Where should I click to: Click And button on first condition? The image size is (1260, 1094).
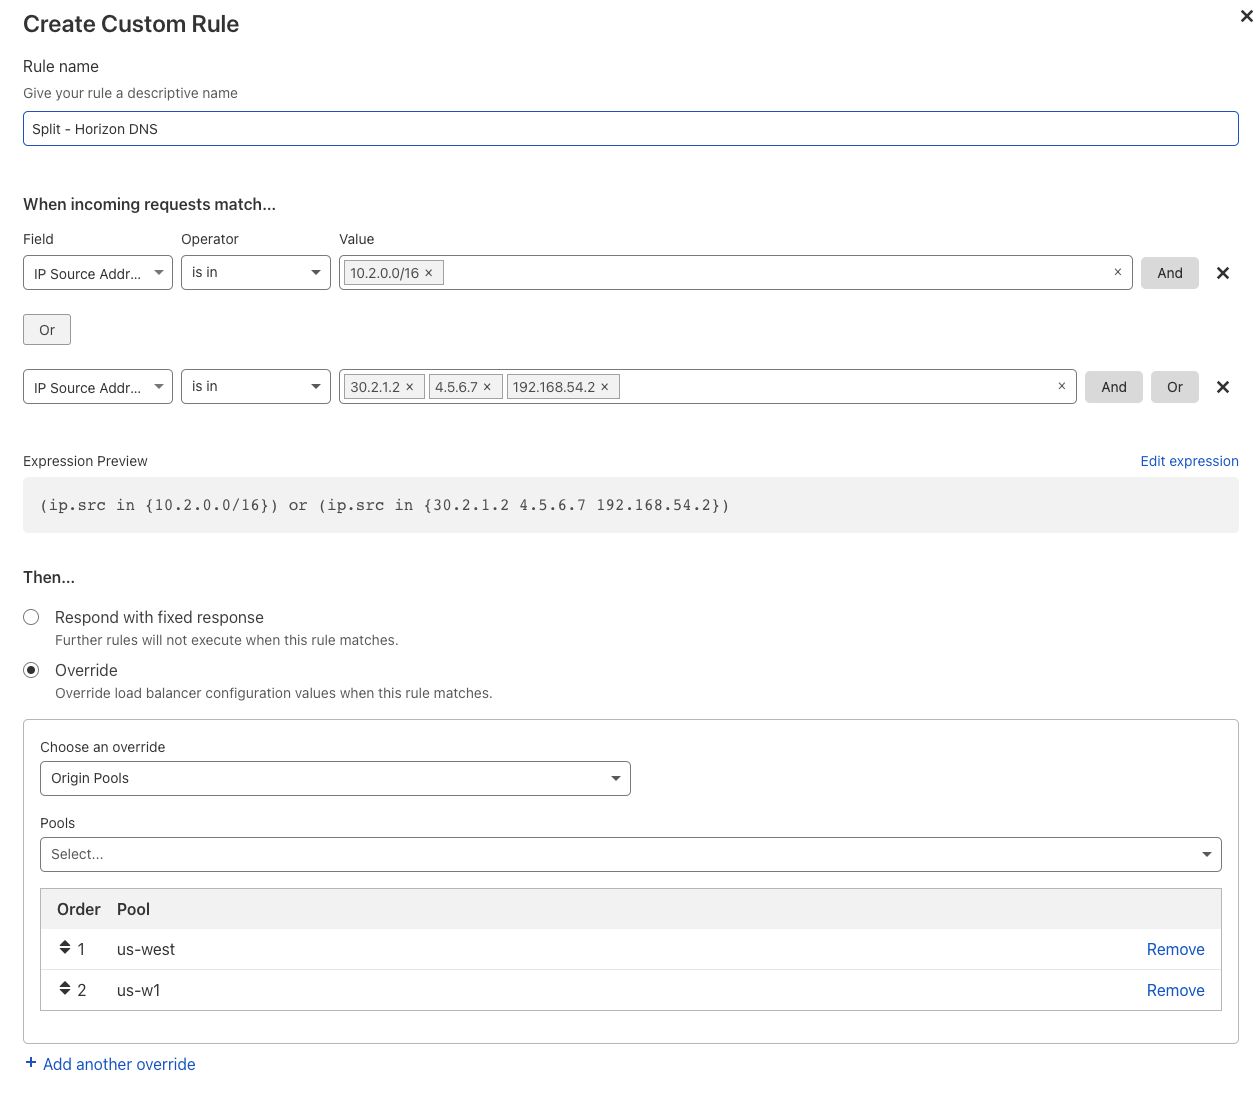[1169, 273]
